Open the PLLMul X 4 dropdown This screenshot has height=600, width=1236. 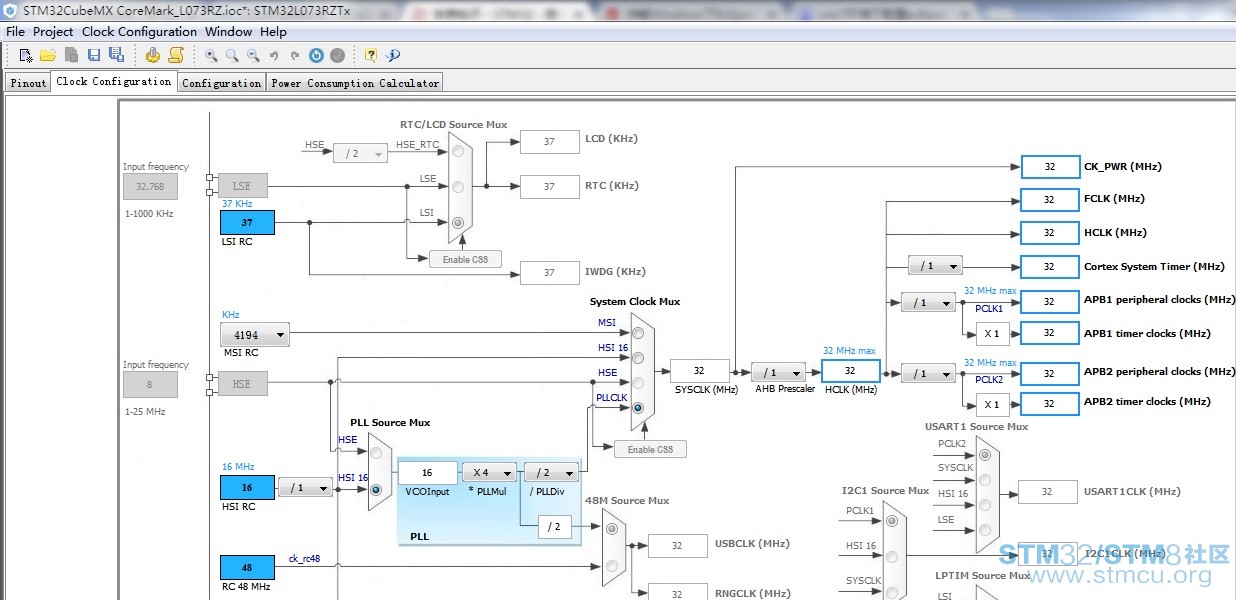(x=490, y=473)
